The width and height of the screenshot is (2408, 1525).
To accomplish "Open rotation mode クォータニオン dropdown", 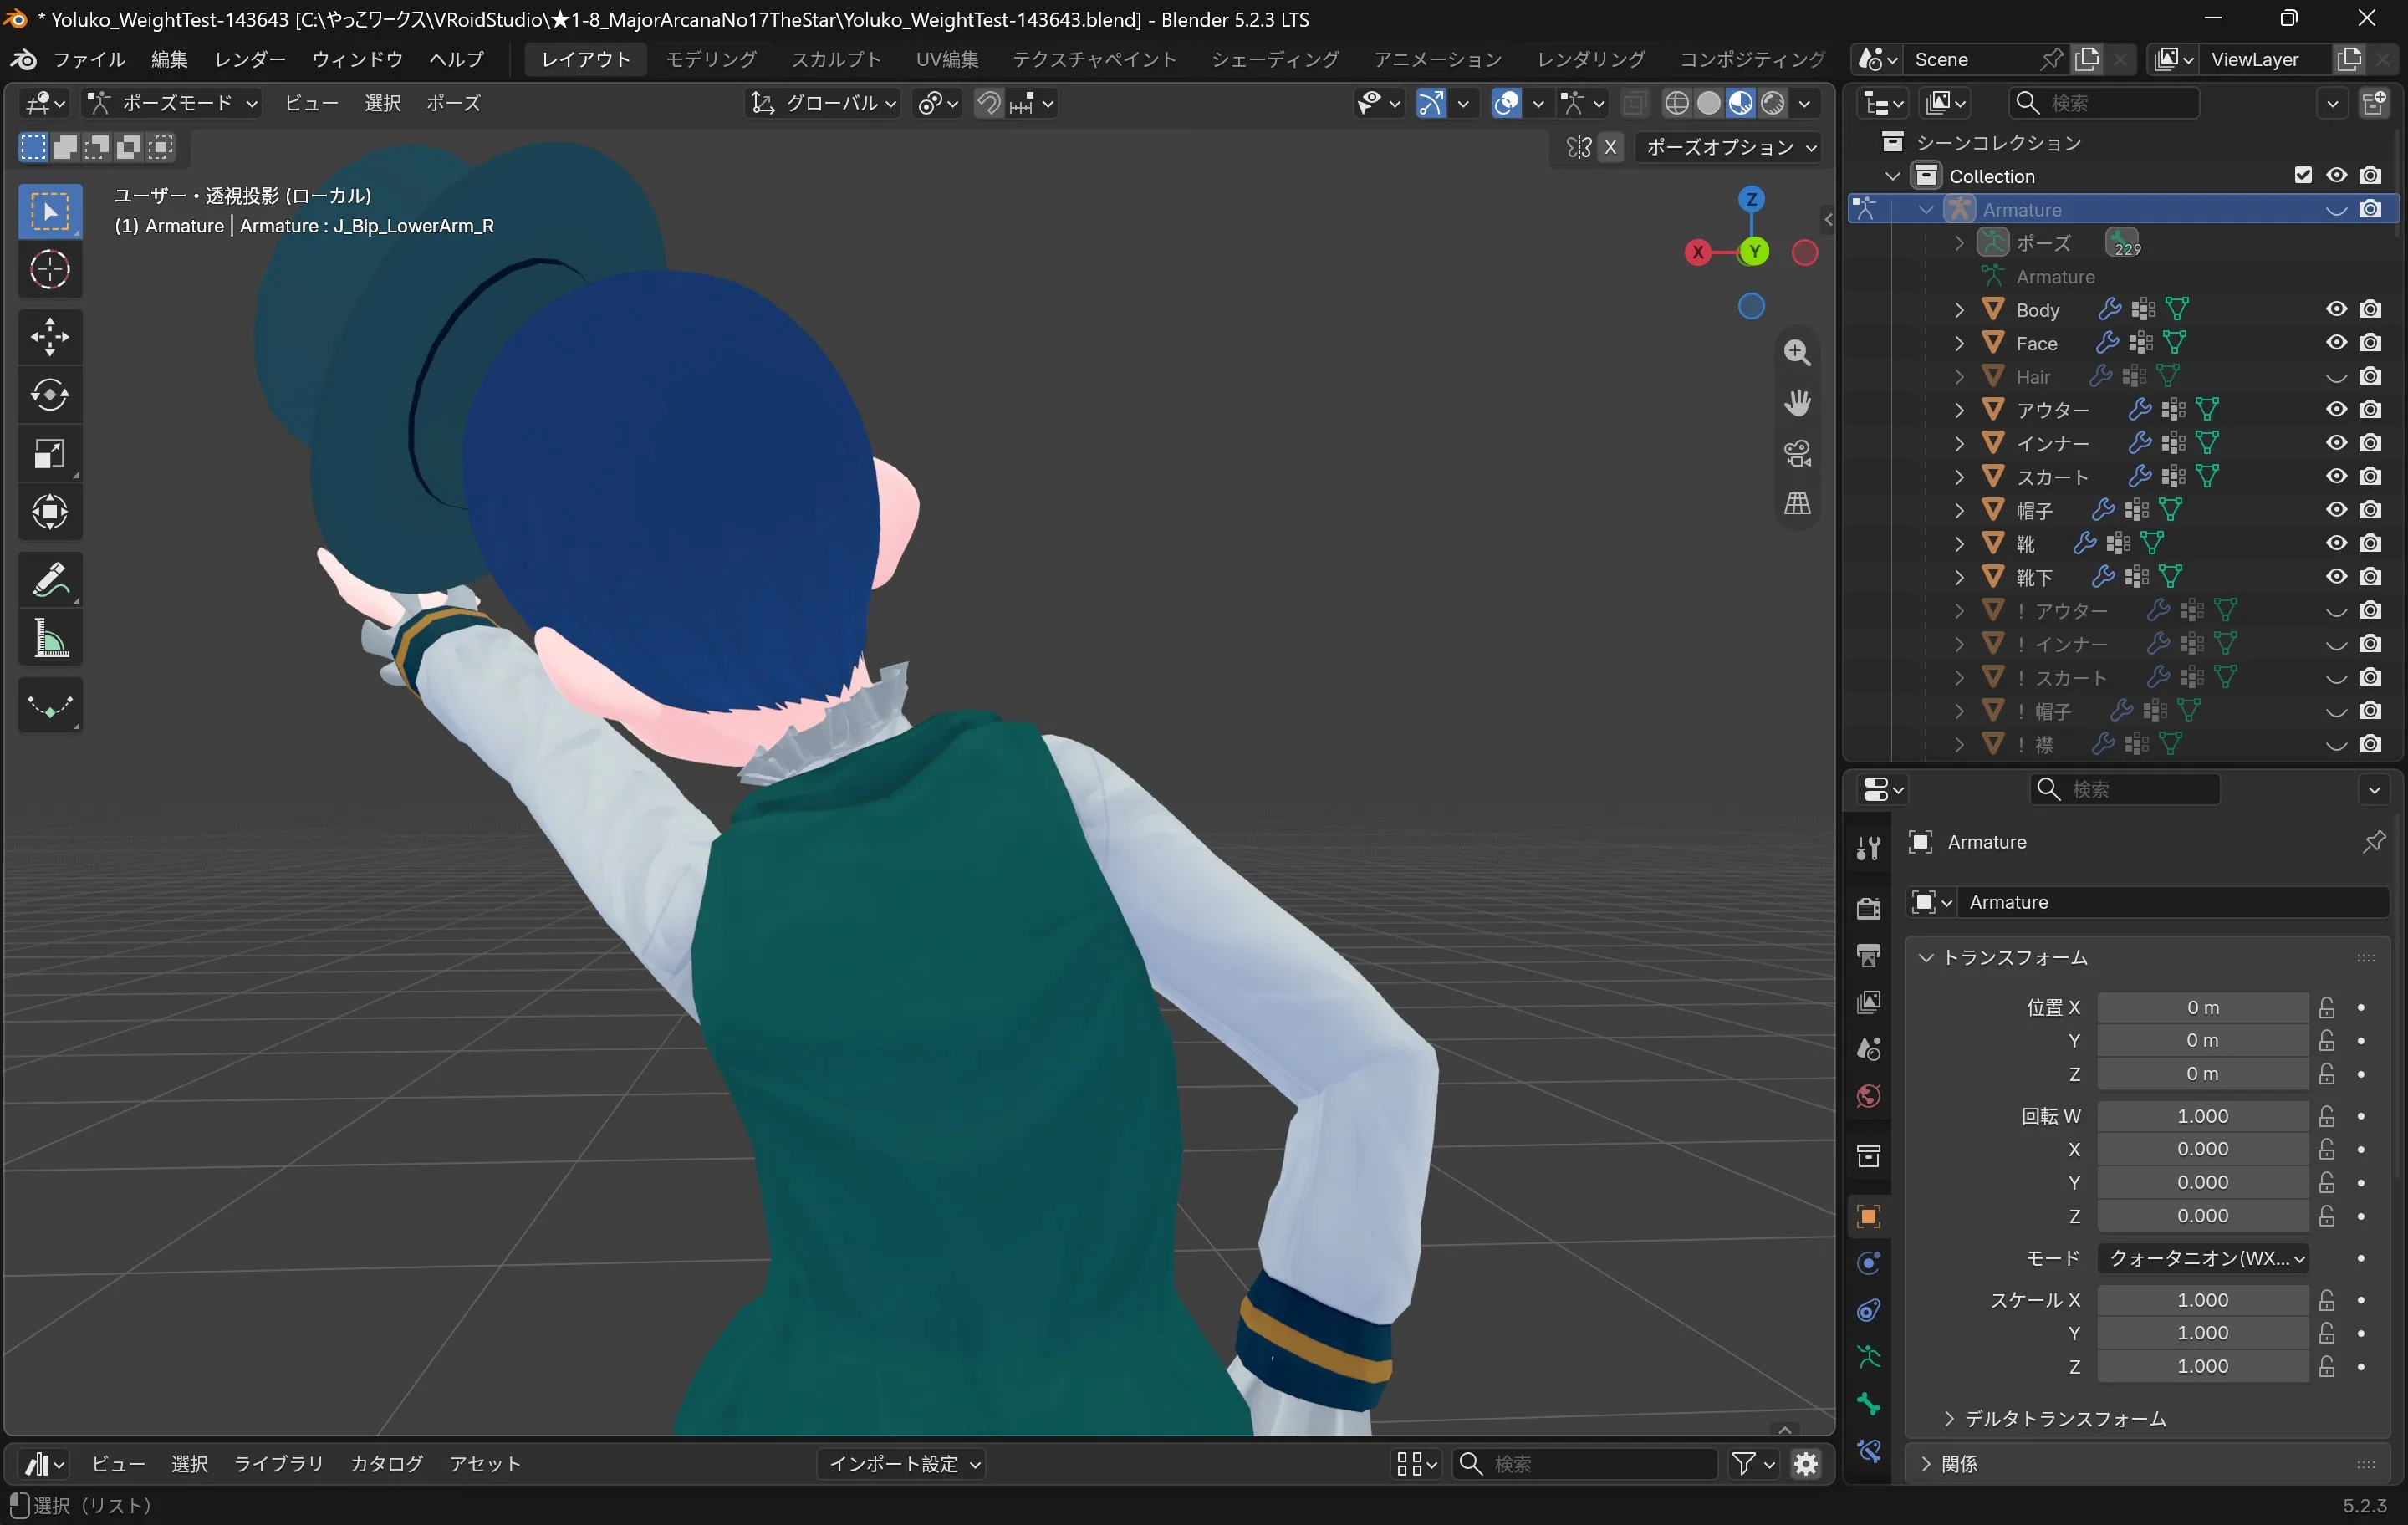I will [2203, 1258].
